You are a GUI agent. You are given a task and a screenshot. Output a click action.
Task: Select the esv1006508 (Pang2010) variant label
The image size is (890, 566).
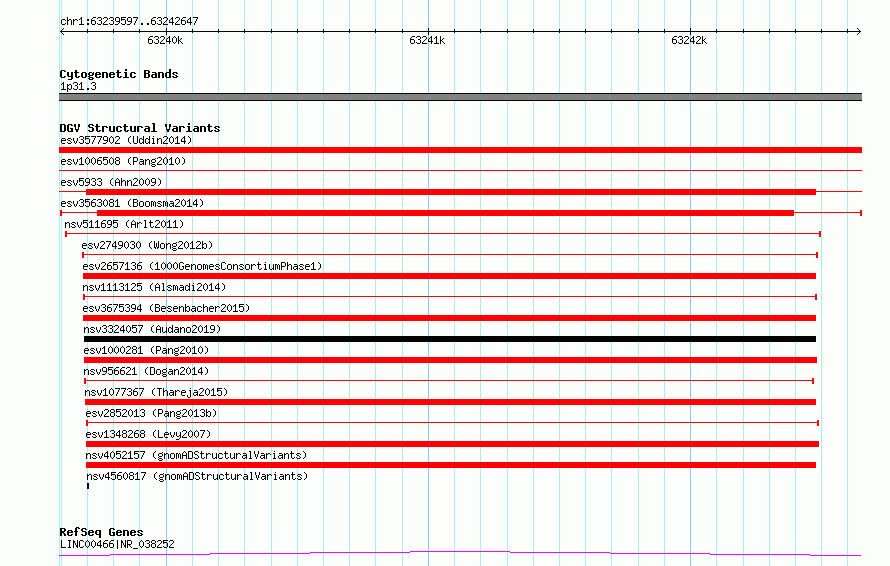point(123,161)
